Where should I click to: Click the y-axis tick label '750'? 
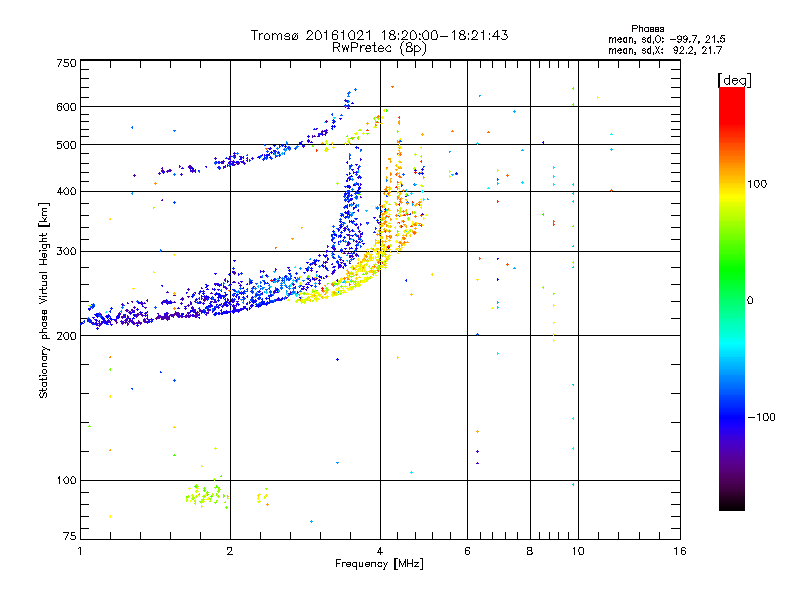click(x=66, y=63)
